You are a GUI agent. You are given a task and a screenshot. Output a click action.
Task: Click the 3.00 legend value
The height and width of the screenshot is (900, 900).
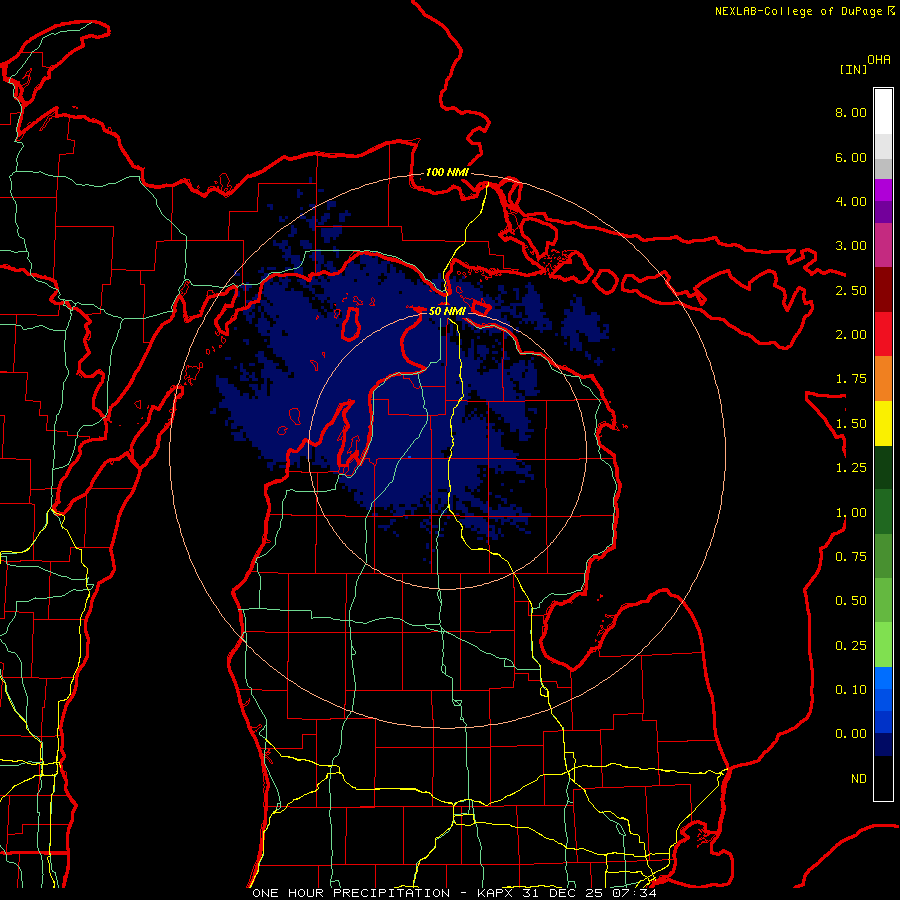click(851, 246)
